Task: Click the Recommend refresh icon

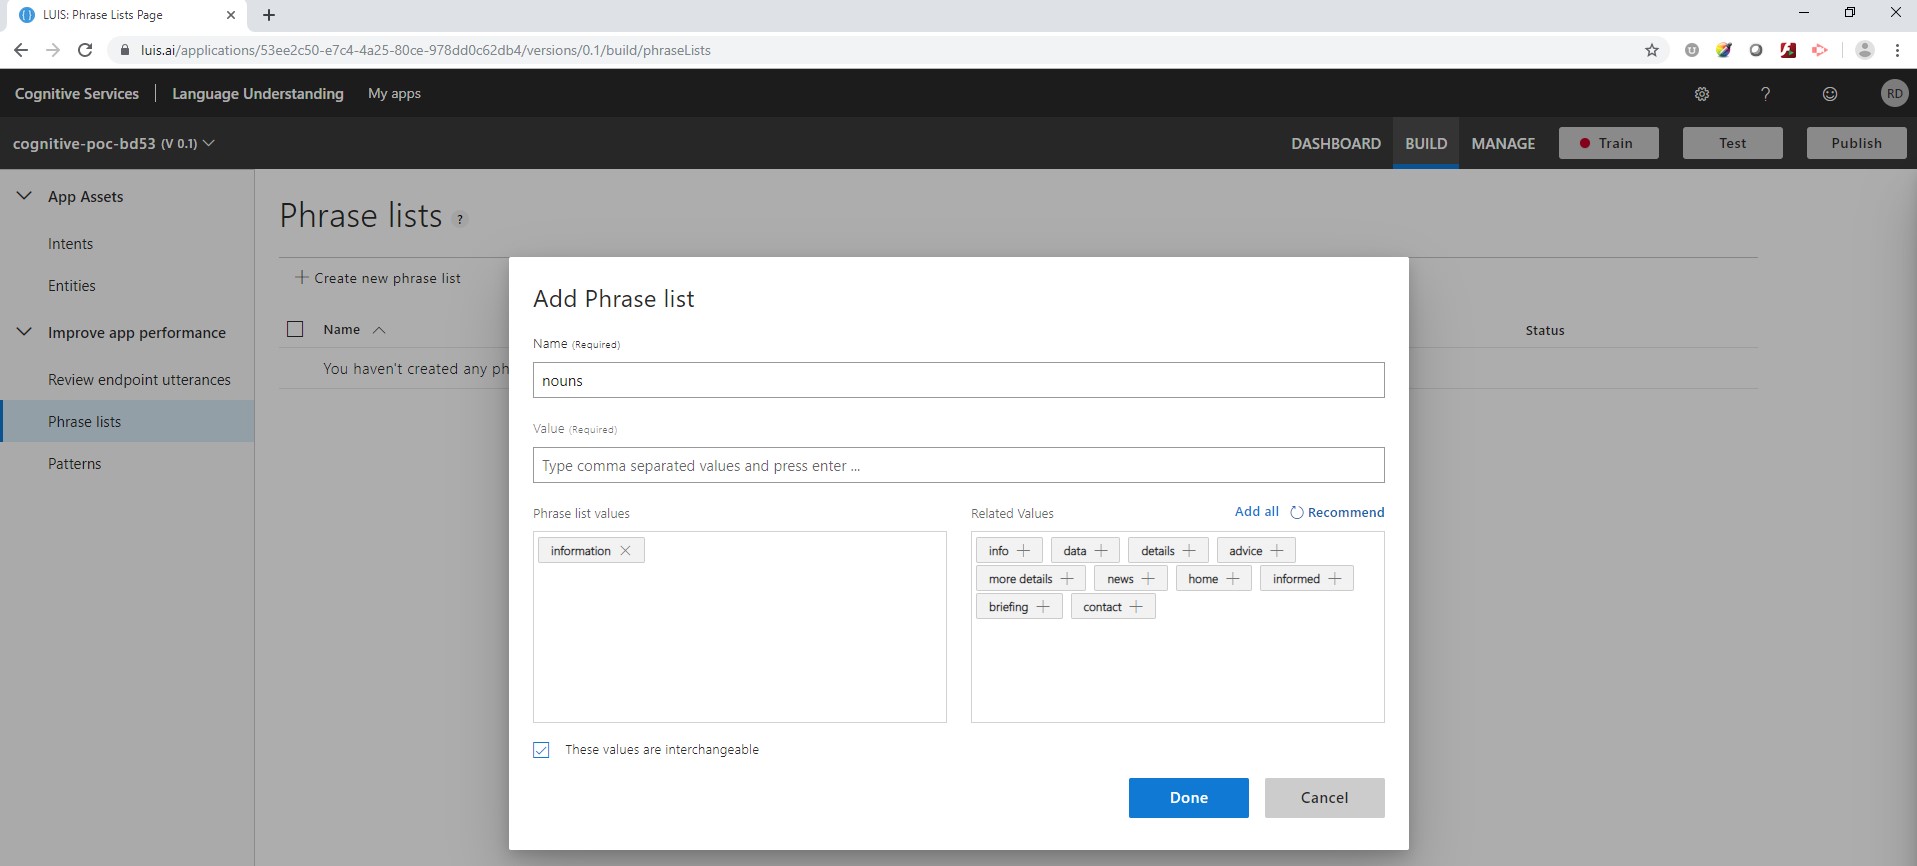Action: point(1297,513)
